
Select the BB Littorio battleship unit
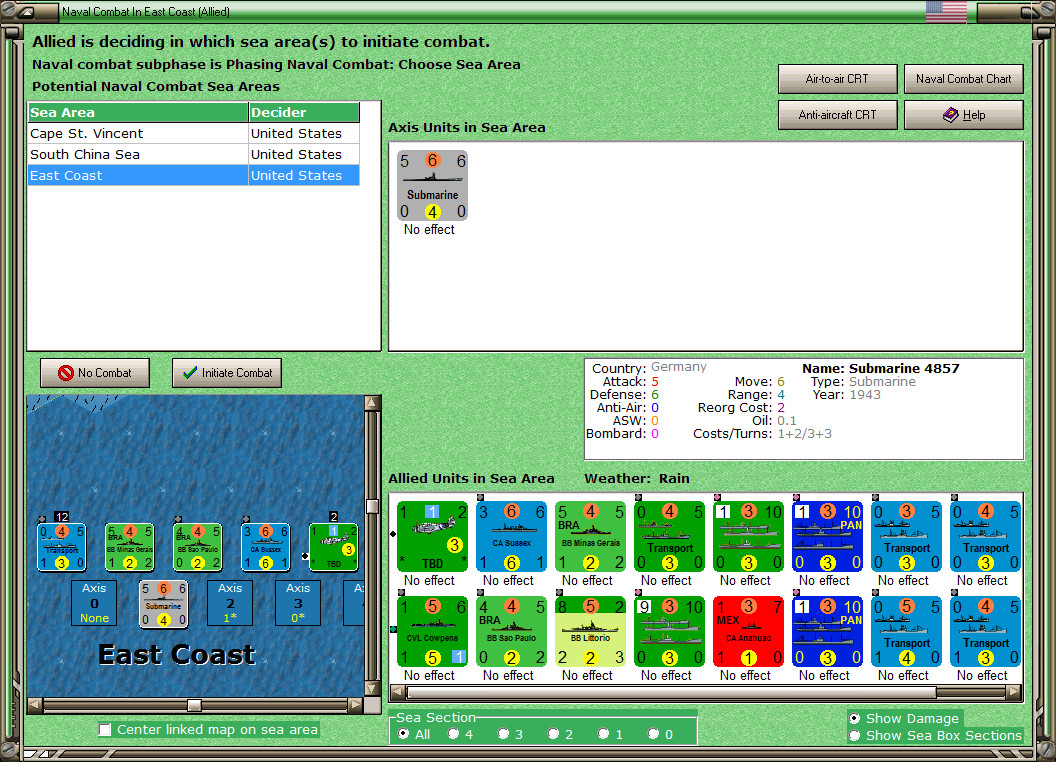click(x=590, y=631)
